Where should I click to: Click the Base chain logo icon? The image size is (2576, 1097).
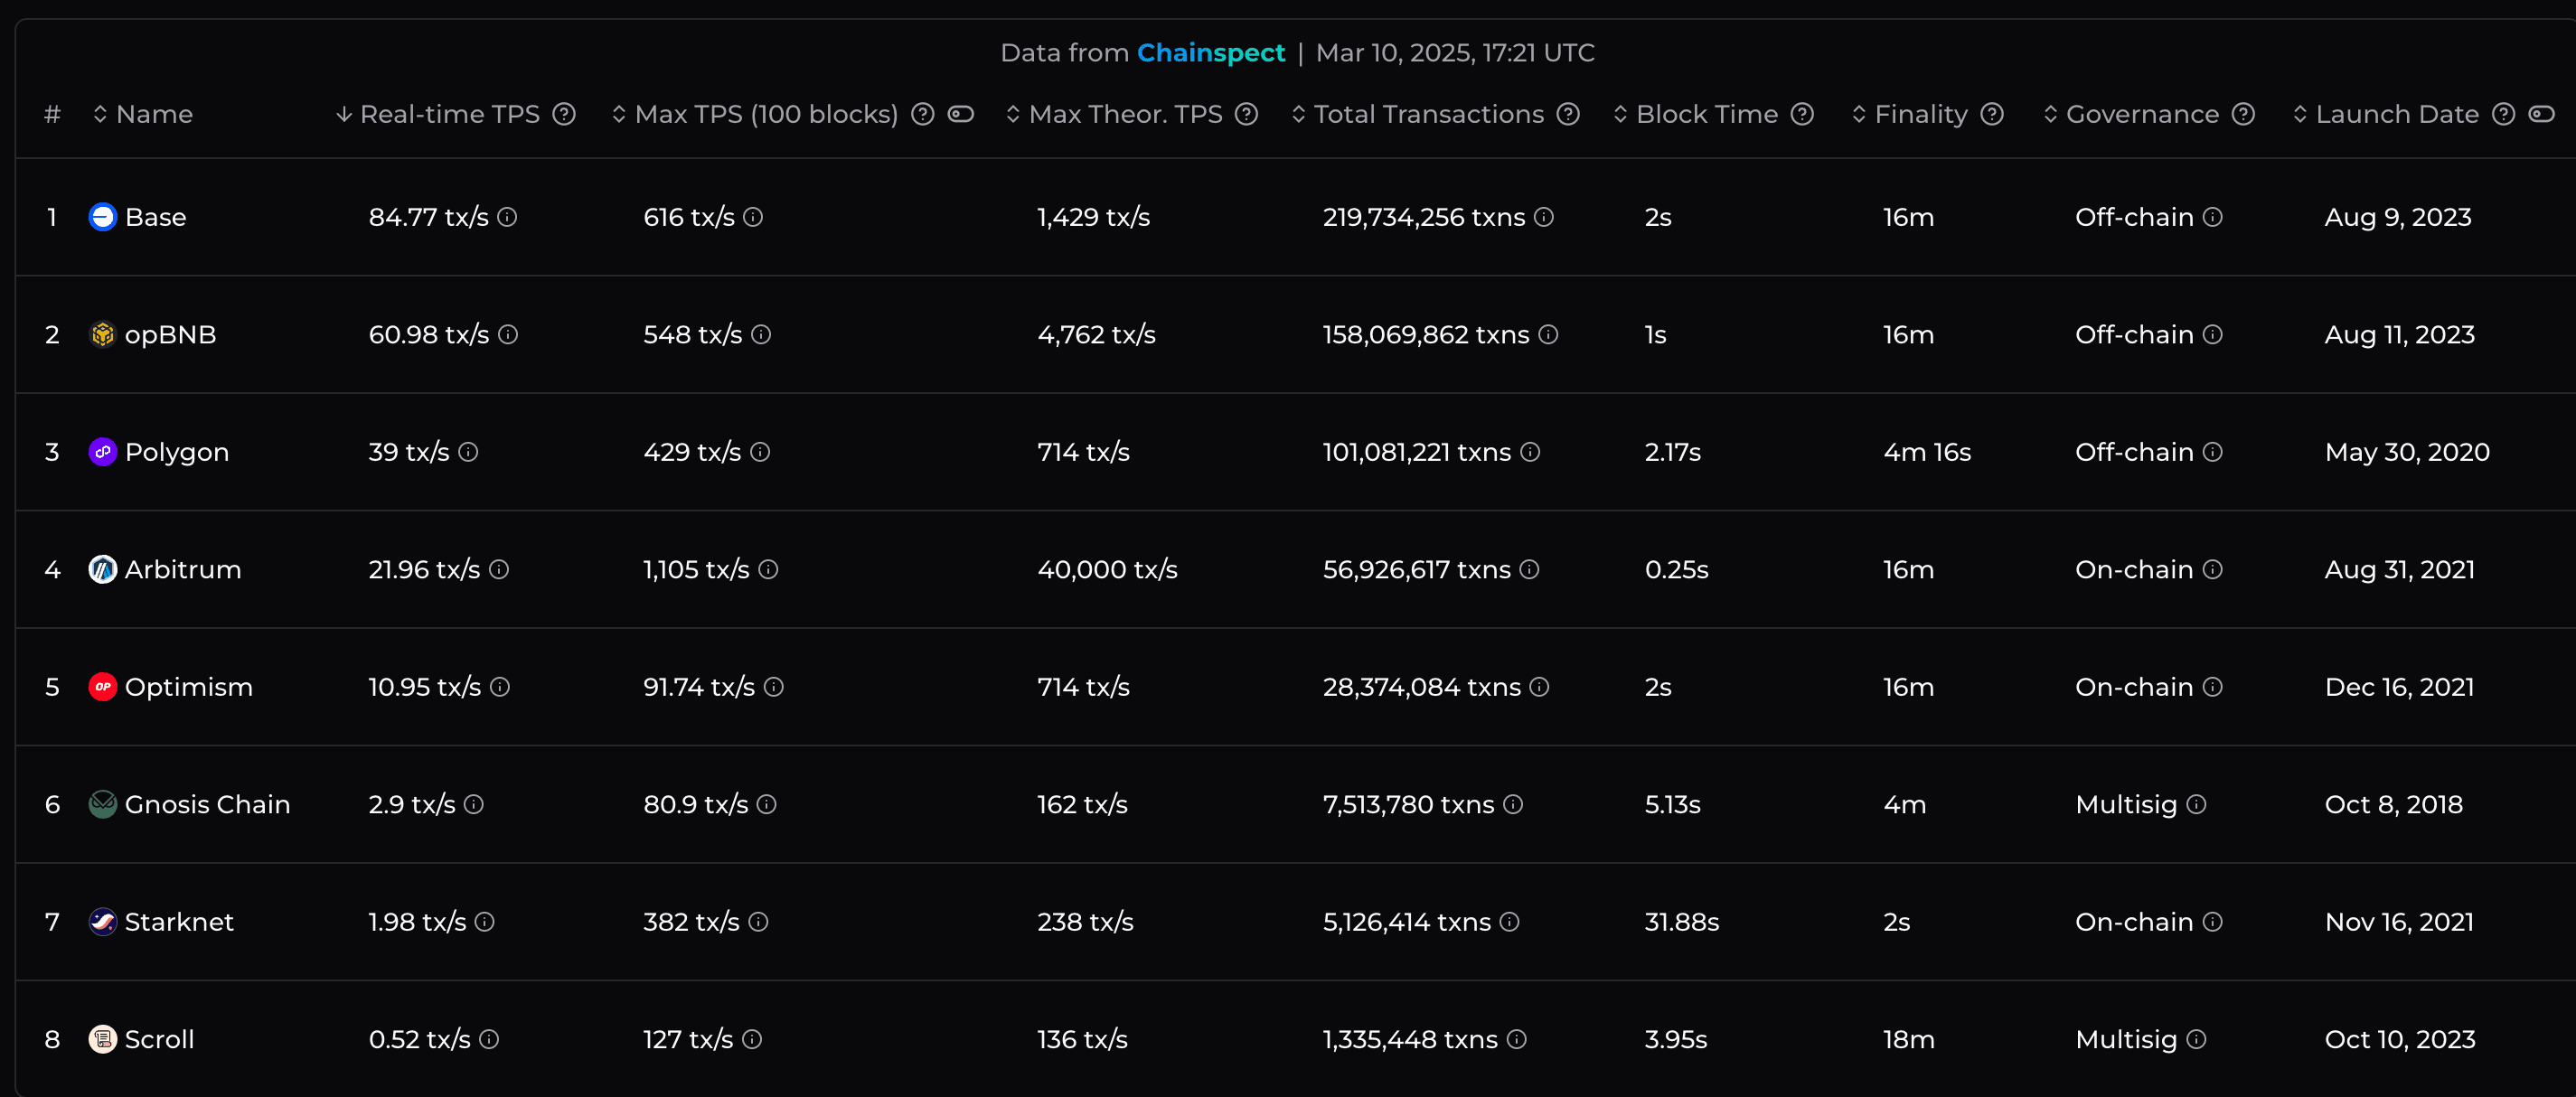[x=103, y=217]
